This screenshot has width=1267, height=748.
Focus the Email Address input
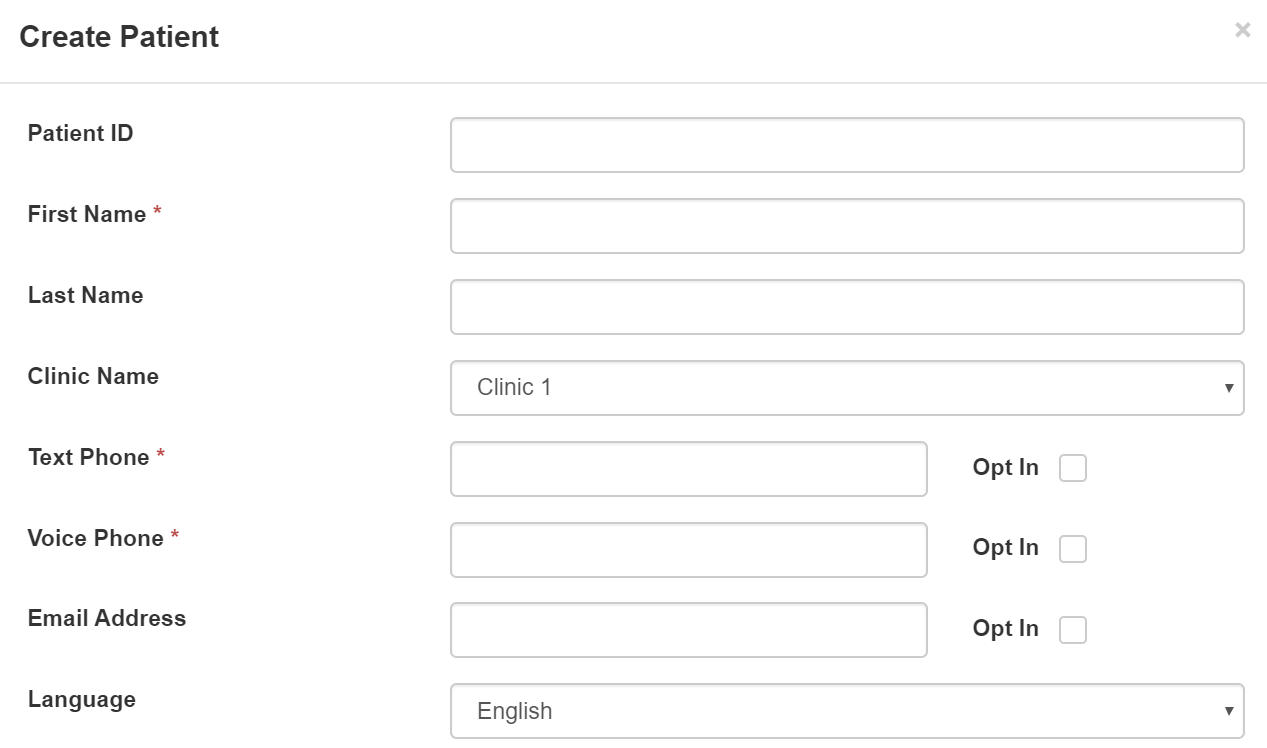pyautogui.click(x=688, y=630)
